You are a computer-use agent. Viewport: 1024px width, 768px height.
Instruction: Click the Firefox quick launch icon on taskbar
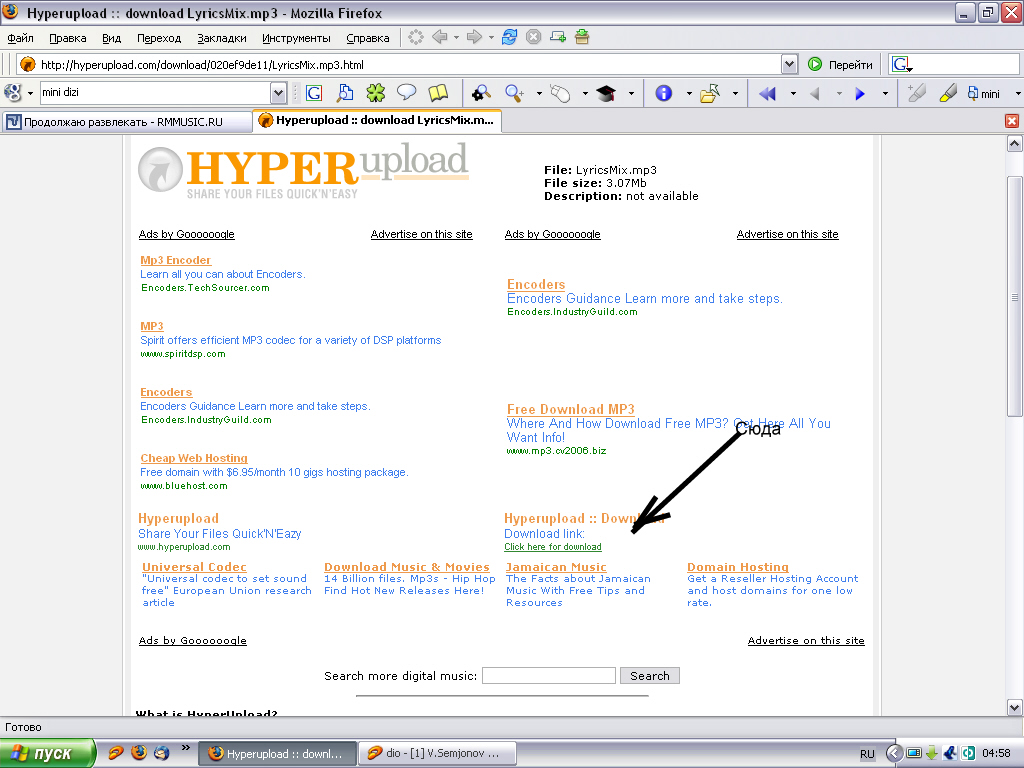point(138,753)
